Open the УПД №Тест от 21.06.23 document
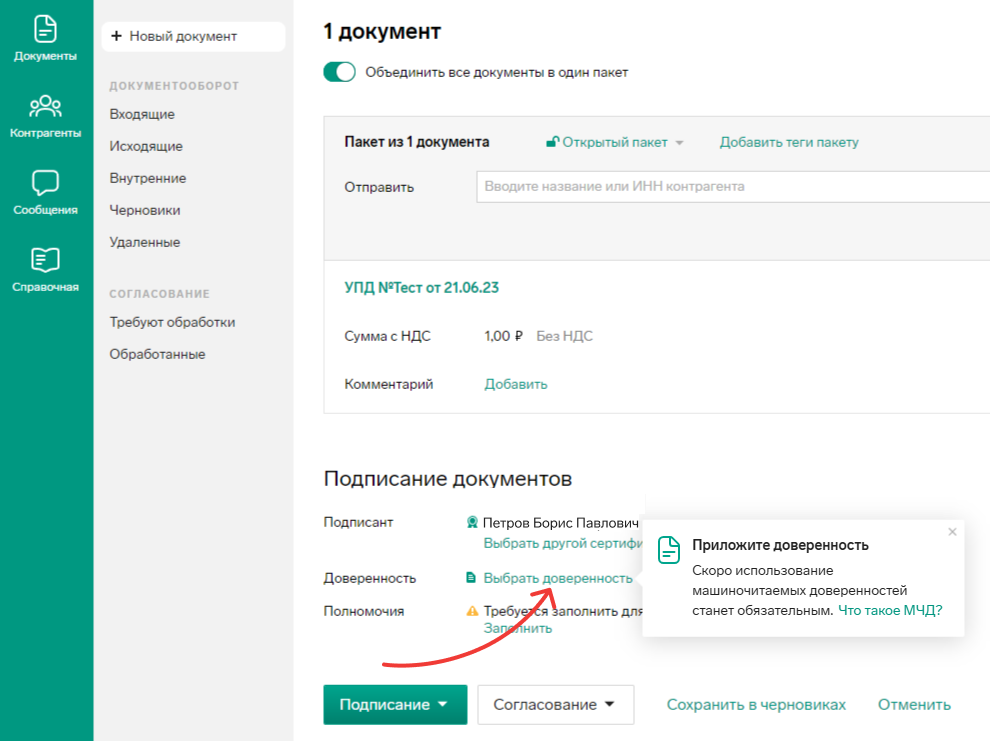990x741 pixels. coord(421,287)
